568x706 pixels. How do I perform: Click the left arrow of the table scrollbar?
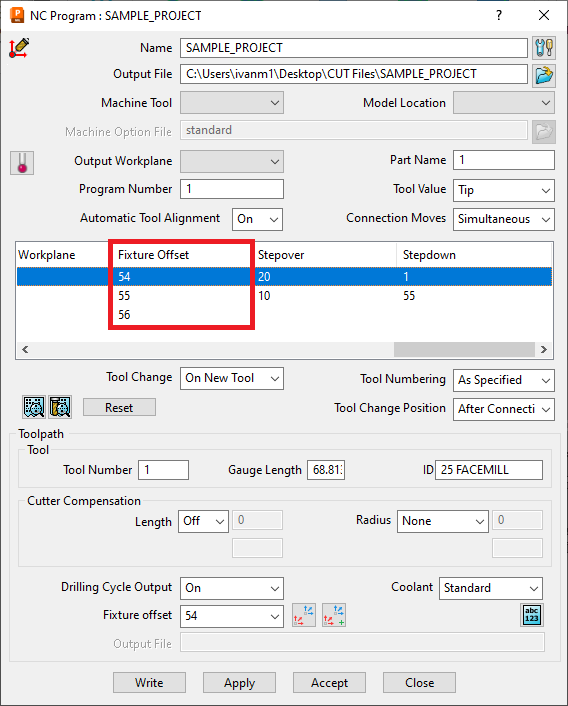[x=25, y=349]
